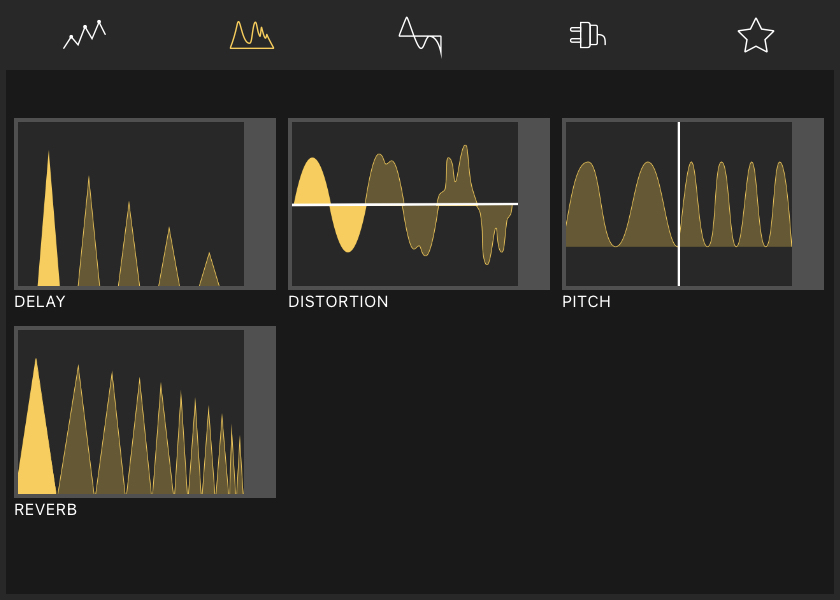The width and height of the screenshot is (840, 600).
Task: Tap the gray strip beside Reverb preview
Action: [259, 412]
